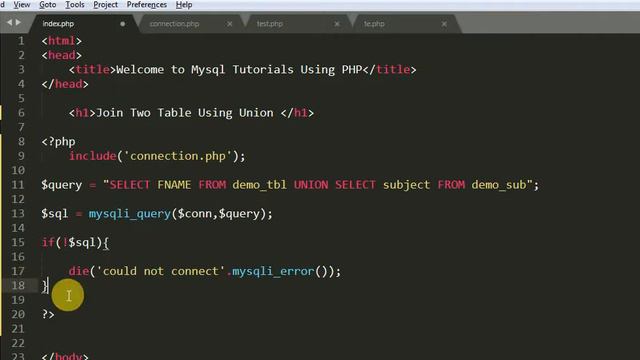
Task: Click line number 17 in gutter
Action: point(18,271)
